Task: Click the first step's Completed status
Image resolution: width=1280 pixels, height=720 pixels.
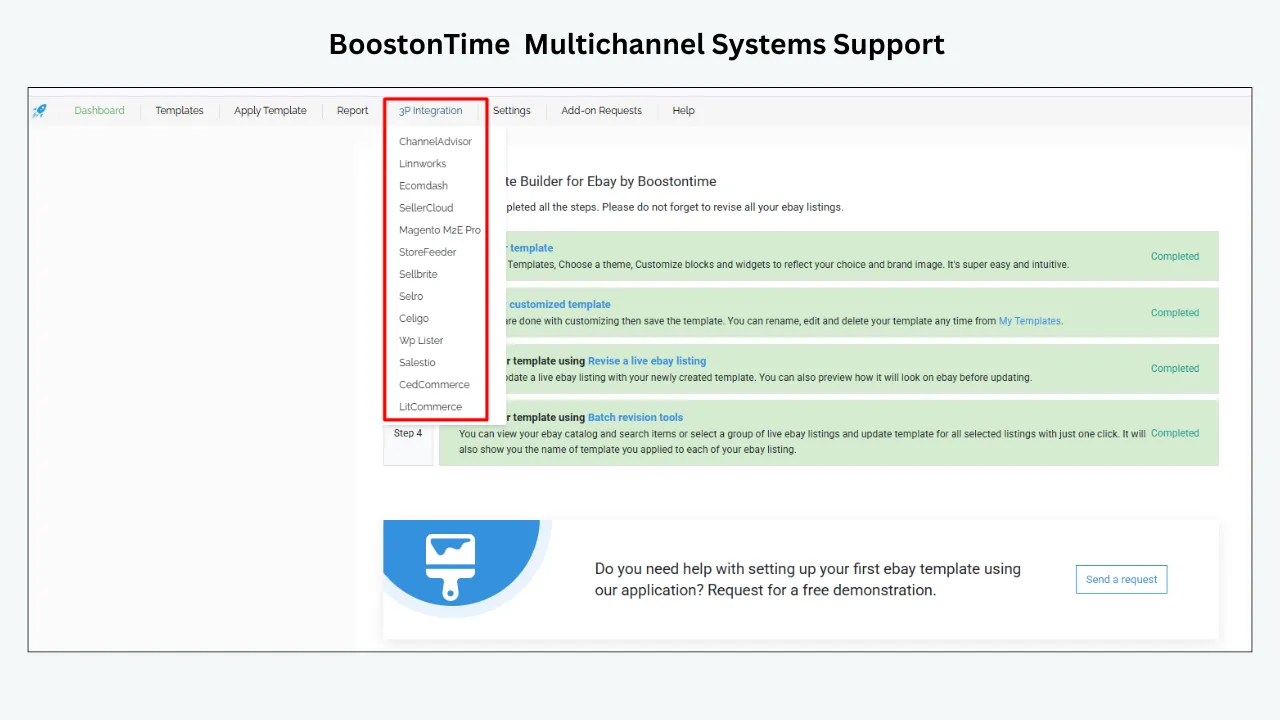Action: (1174, 256)
